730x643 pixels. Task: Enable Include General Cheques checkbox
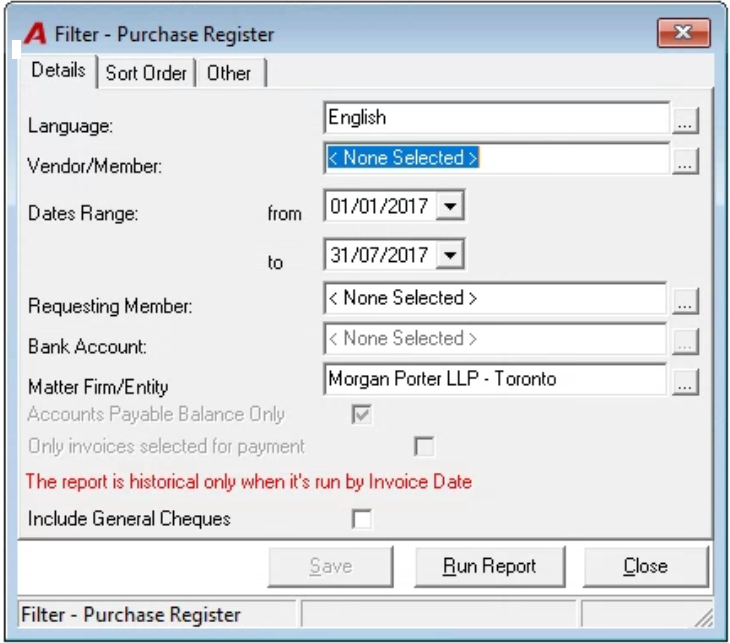(362, 519)
